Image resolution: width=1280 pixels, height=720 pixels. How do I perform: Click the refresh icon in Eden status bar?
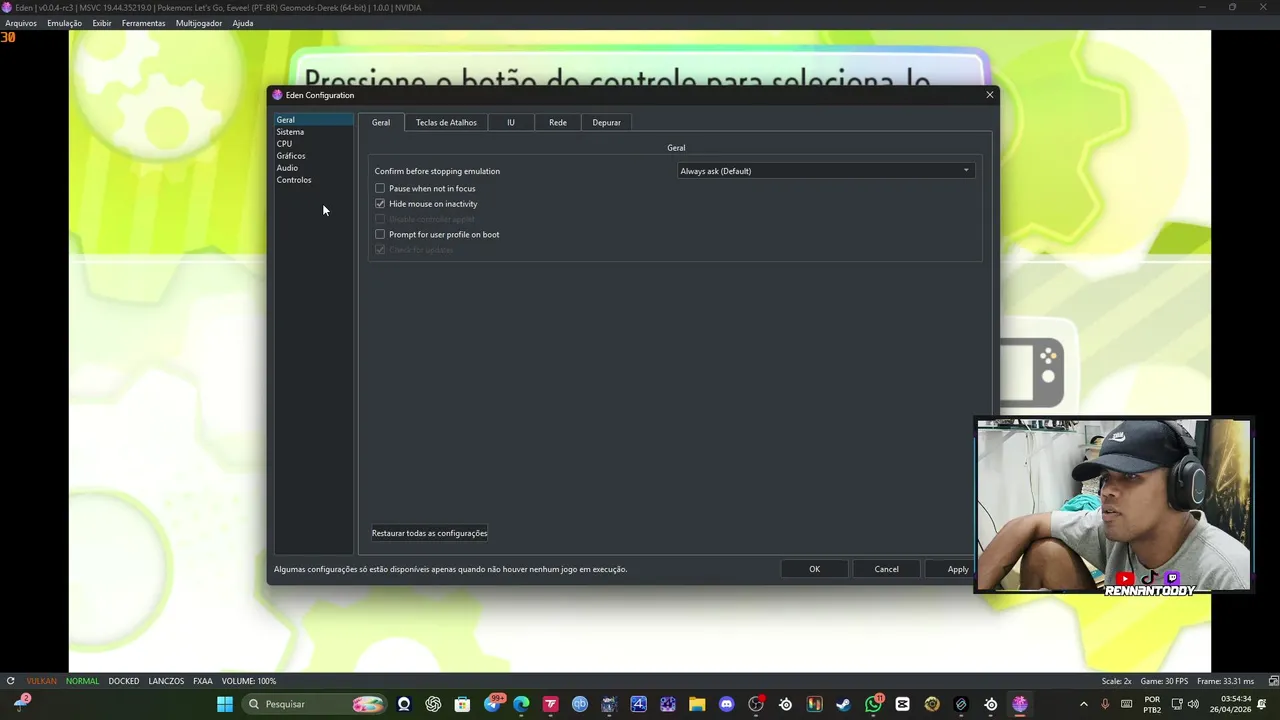coord(10,681)
